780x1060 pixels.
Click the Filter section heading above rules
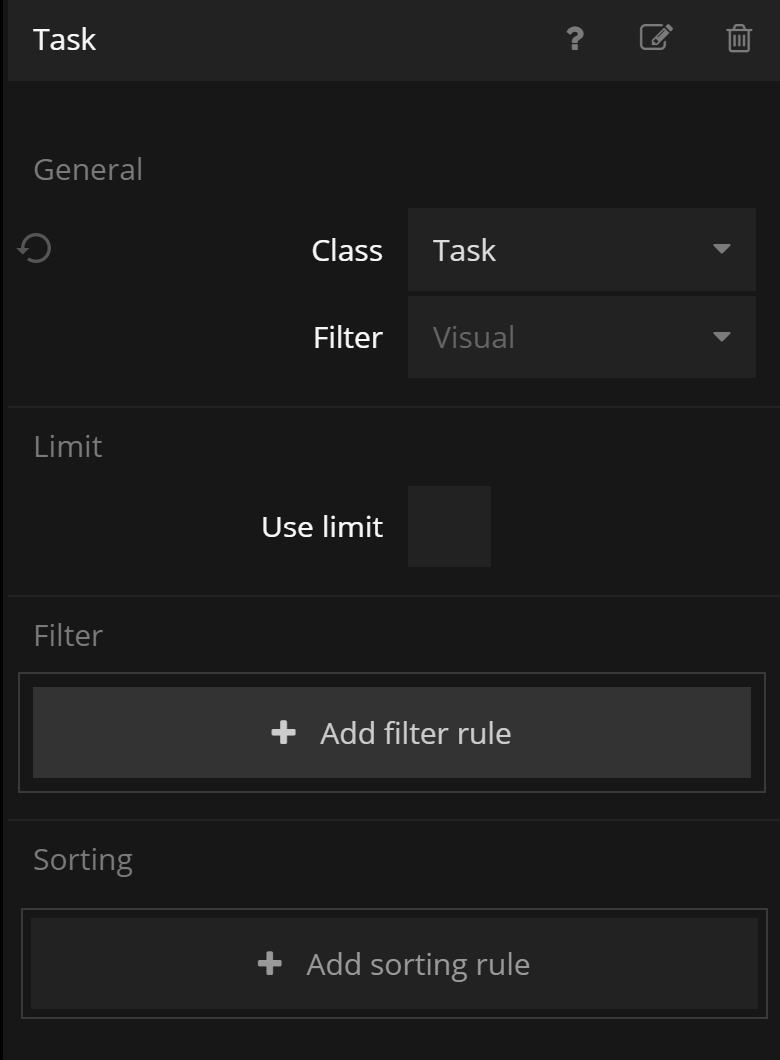click(68, 635)
